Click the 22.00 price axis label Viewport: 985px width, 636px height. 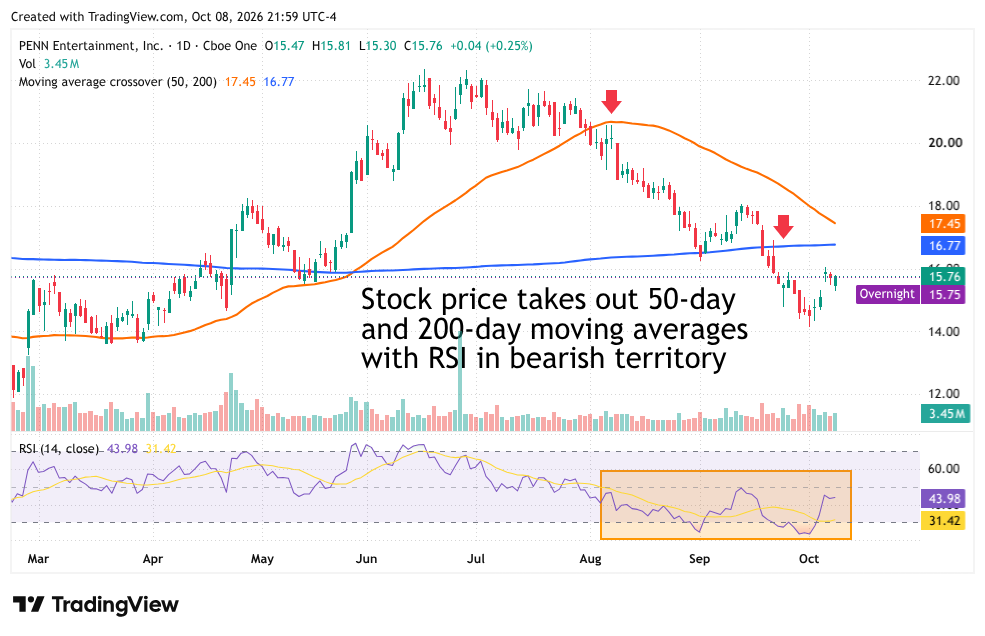click(x=944, y=80)
